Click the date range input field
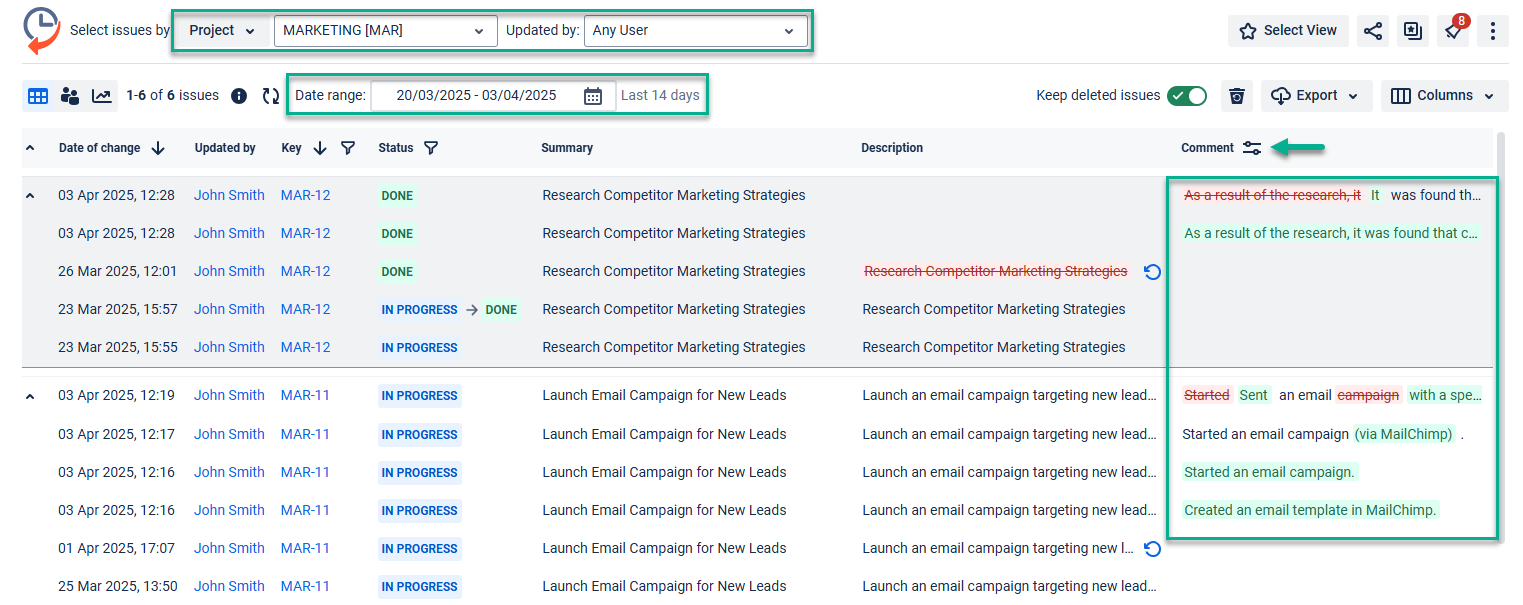This screenshot has width=1523, height=605. (476, 96)
